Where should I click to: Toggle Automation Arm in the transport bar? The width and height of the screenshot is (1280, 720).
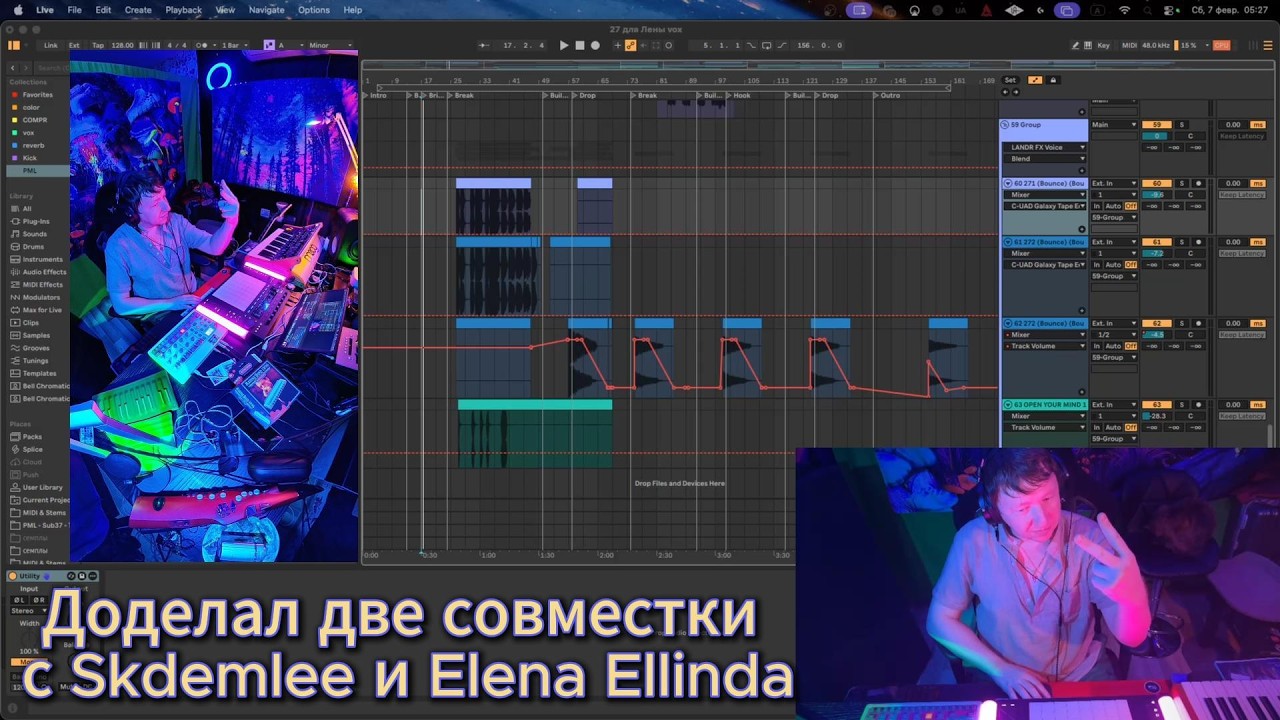630,45
